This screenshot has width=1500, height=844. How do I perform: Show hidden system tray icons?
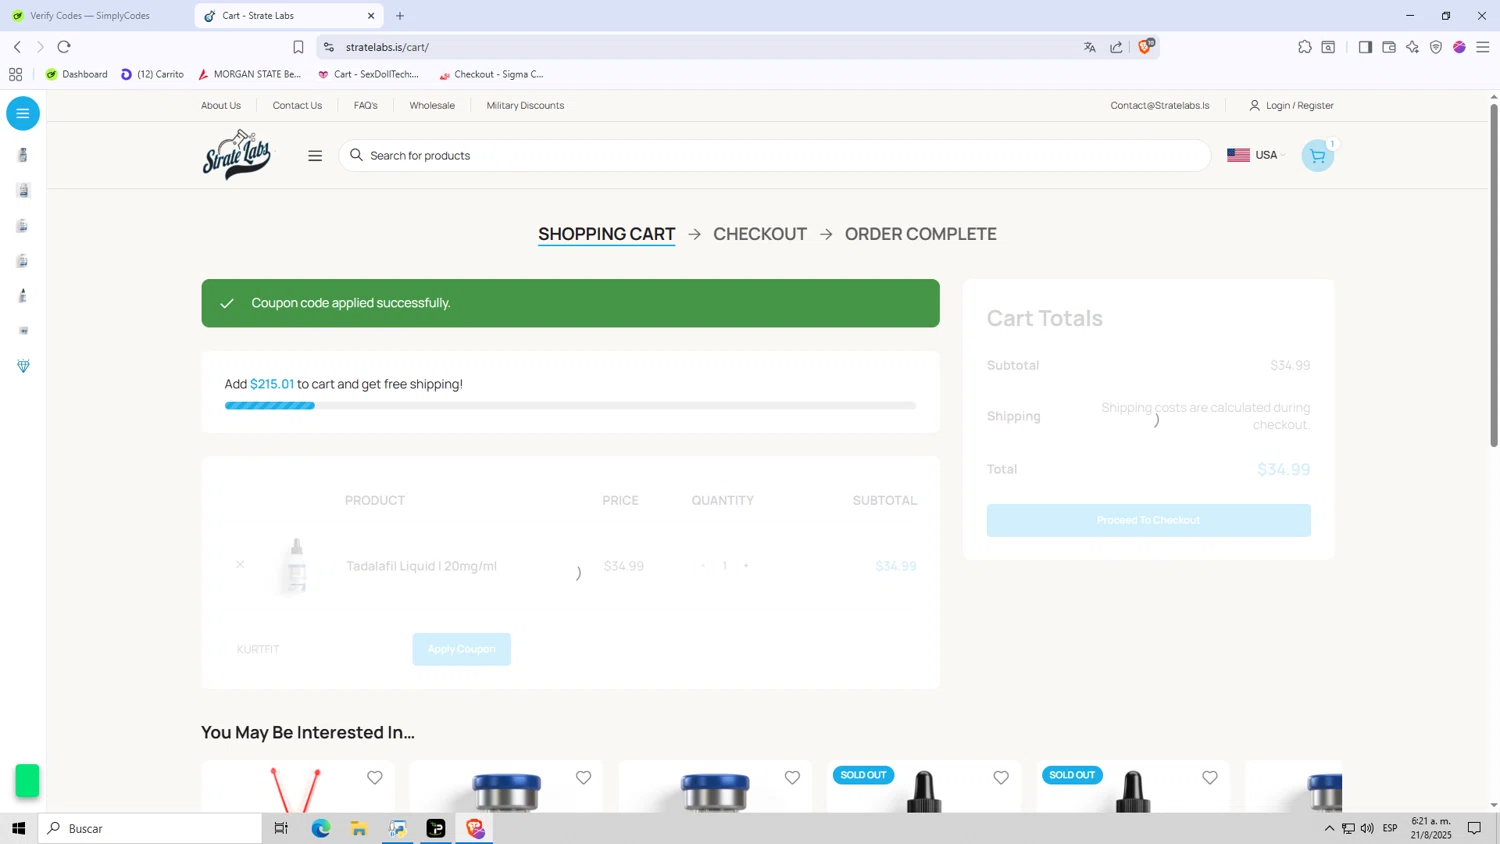click(x=1329, y=828)
